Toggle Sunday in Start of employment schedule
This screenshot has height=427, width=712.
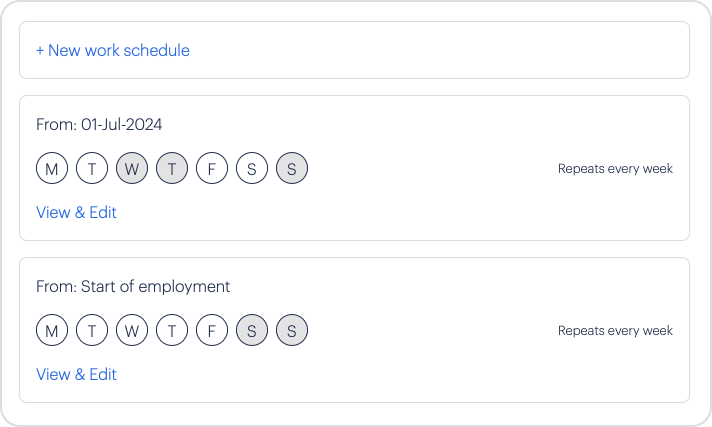292,330
